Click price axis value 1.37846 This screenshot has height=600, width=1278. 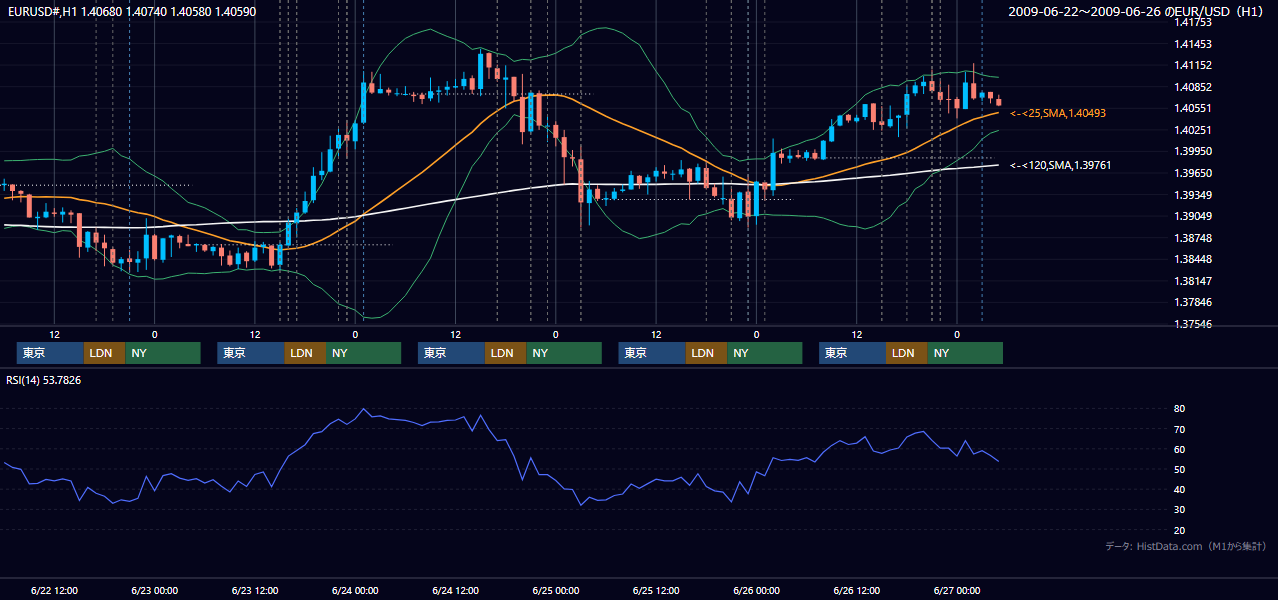[x=1192, y=302]
